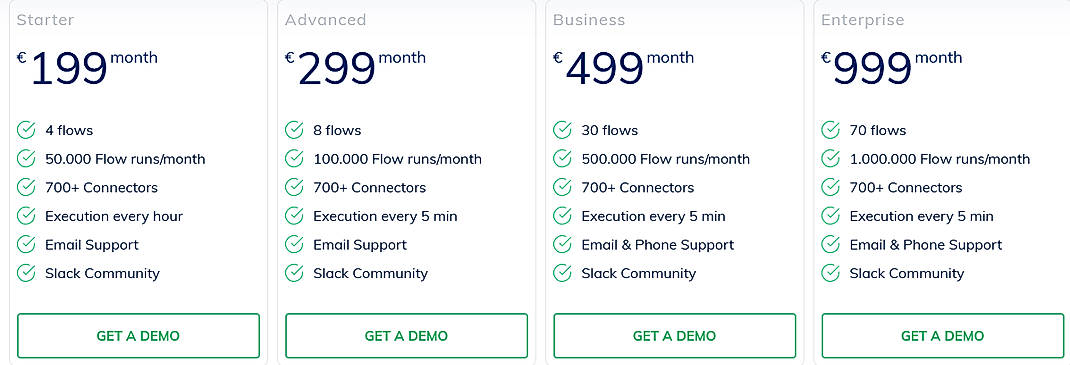Click Advanced's Slack Community checkmark icon

294,273
